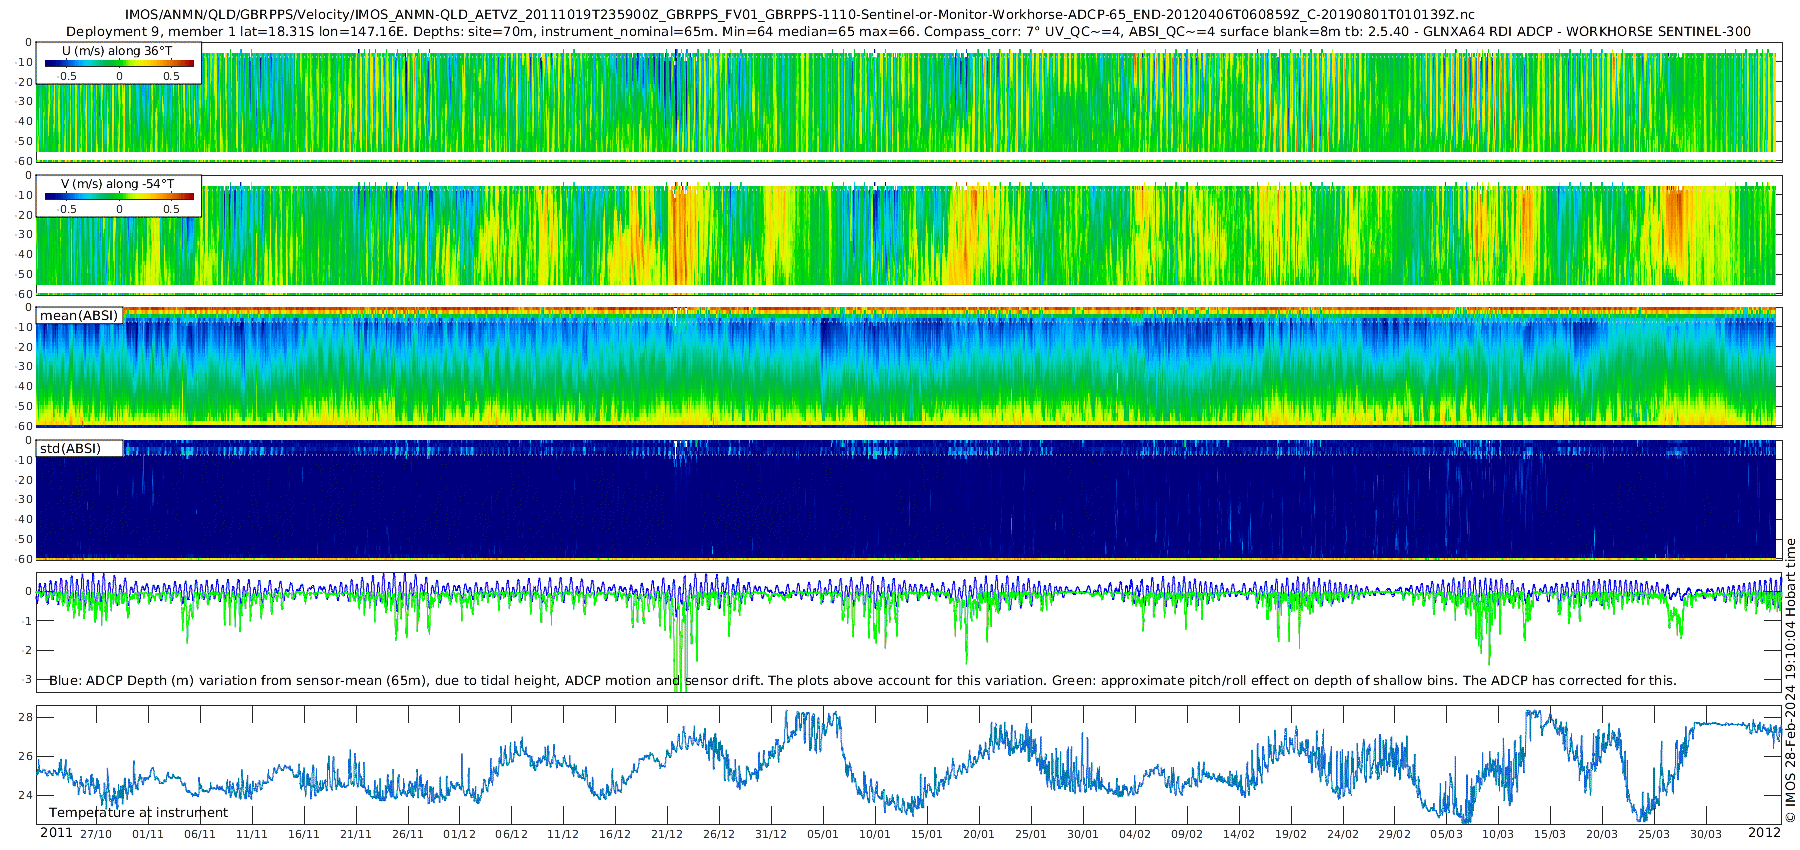Viewport: 1800px width, 850px height.
Task: Click the 'Temperature at instrument' label
Action: point(138,813)
